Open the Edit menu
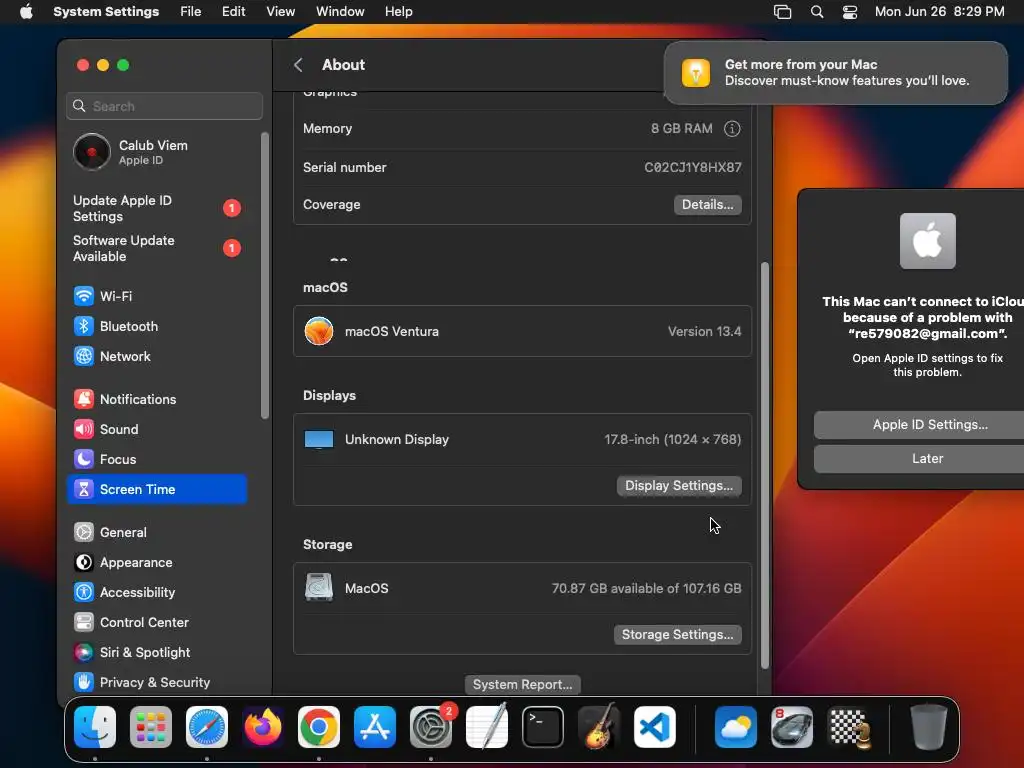 click(x=233, y=12)
